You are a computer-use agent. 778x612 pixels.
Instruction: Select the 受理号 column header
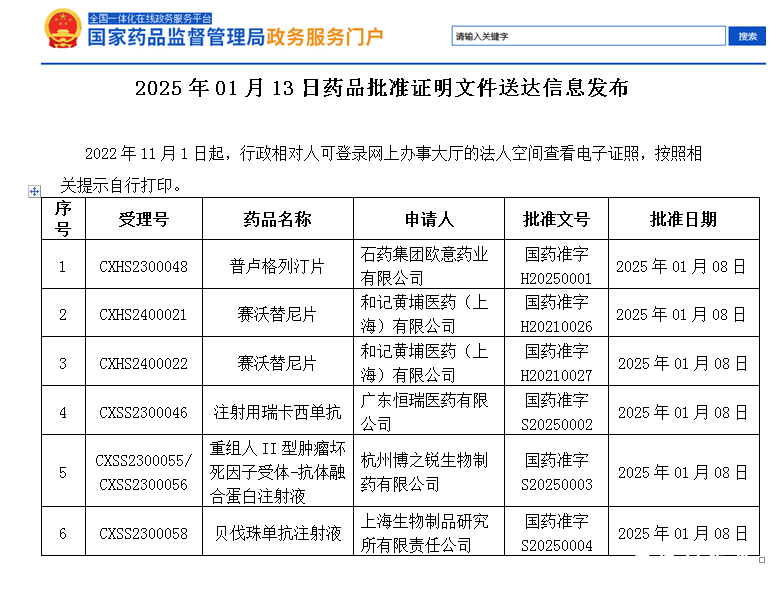coord(144,219)
